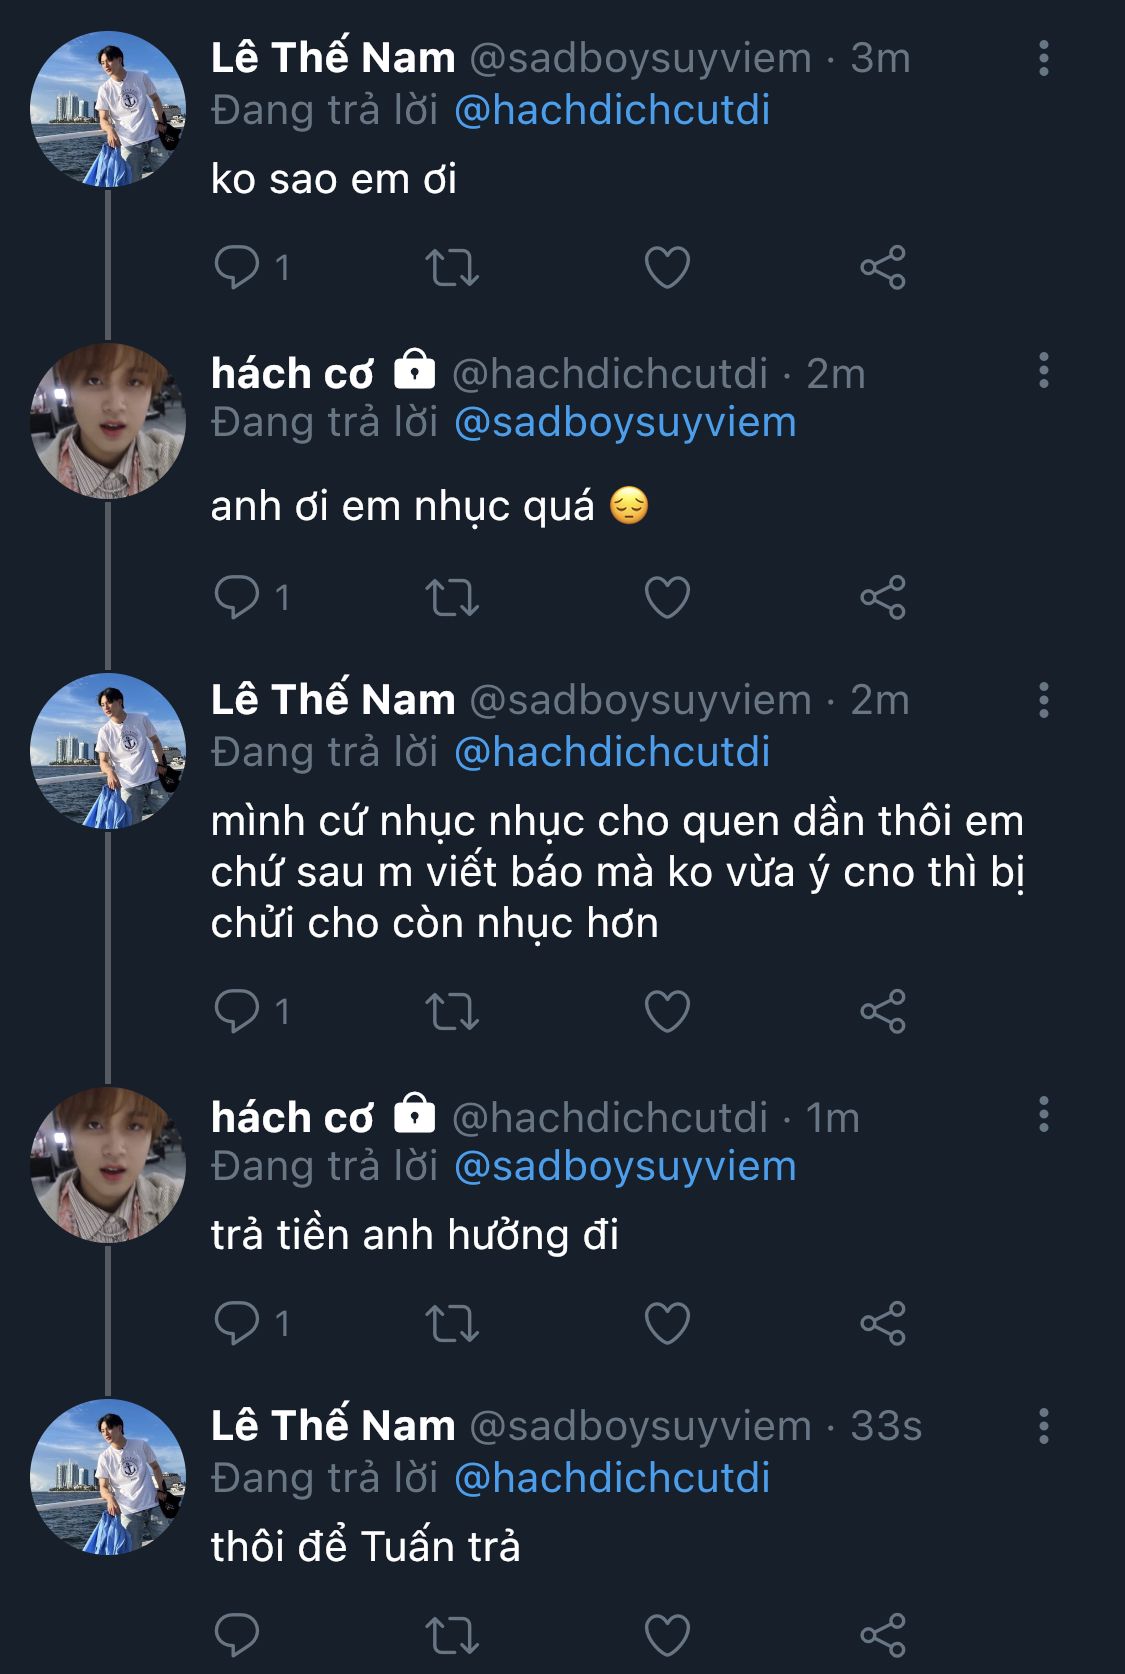Share the "anh ơi em nhục quá" tweet
Screen dimensions: 1125x1674
(x=882, y=597)
